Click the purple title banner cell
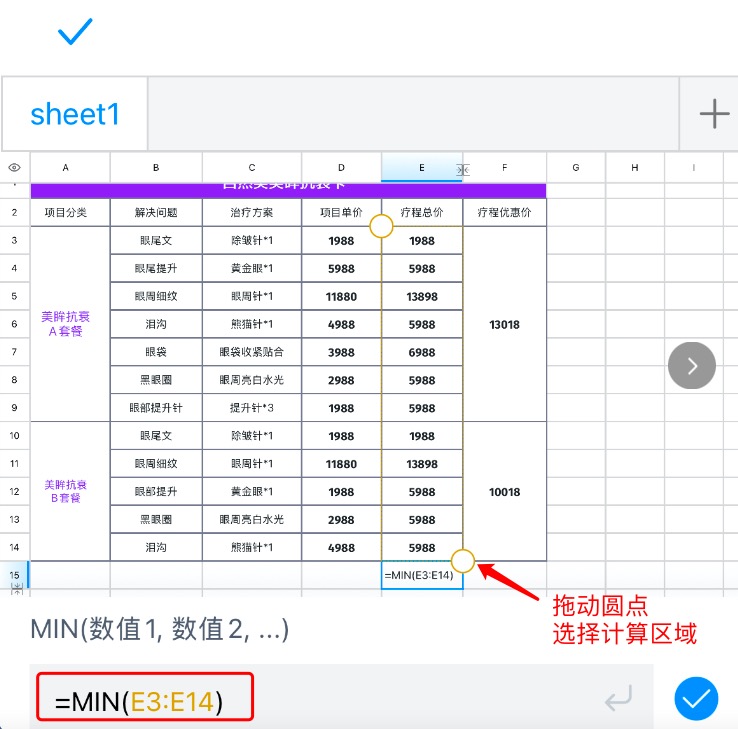 click(288, 190)
